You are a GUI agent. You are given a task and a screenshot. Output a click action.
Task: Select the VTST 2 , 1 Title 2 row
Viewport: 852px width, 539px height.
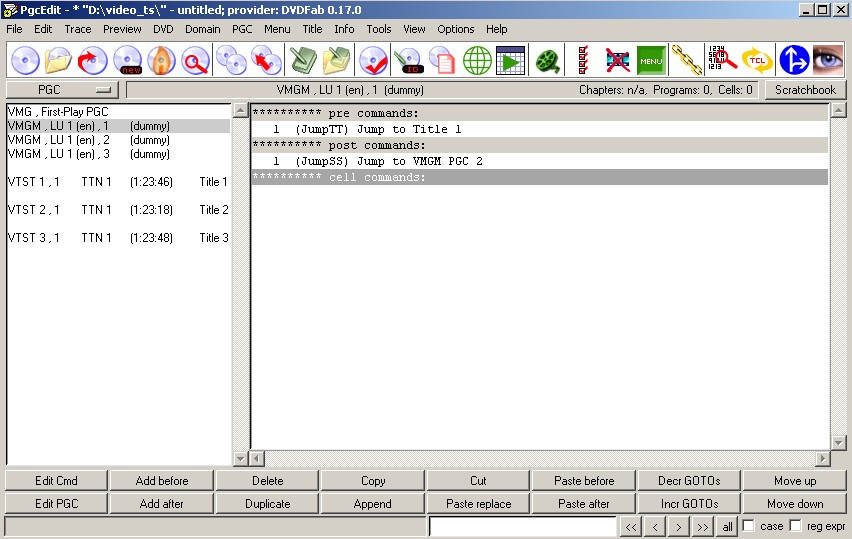118,210
